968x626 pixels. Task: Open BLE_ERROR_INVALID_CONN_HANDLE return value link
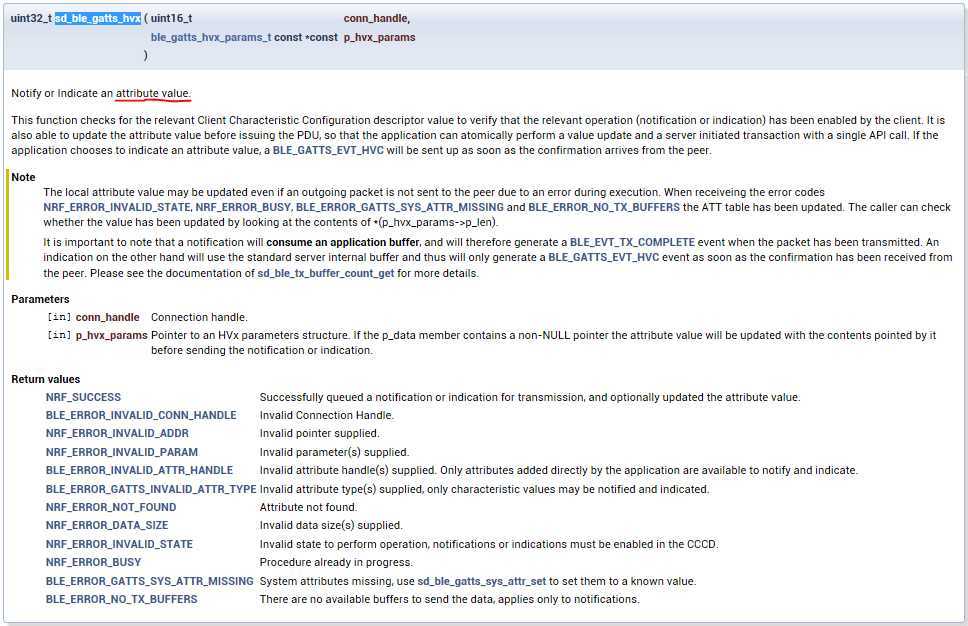click(x=141, y=415)
